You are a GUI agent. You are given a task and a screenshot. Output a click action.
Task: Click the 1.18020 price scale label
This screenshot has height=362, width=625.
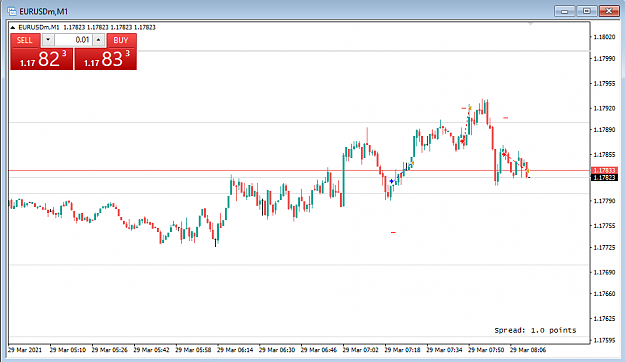tap(604, 37)
